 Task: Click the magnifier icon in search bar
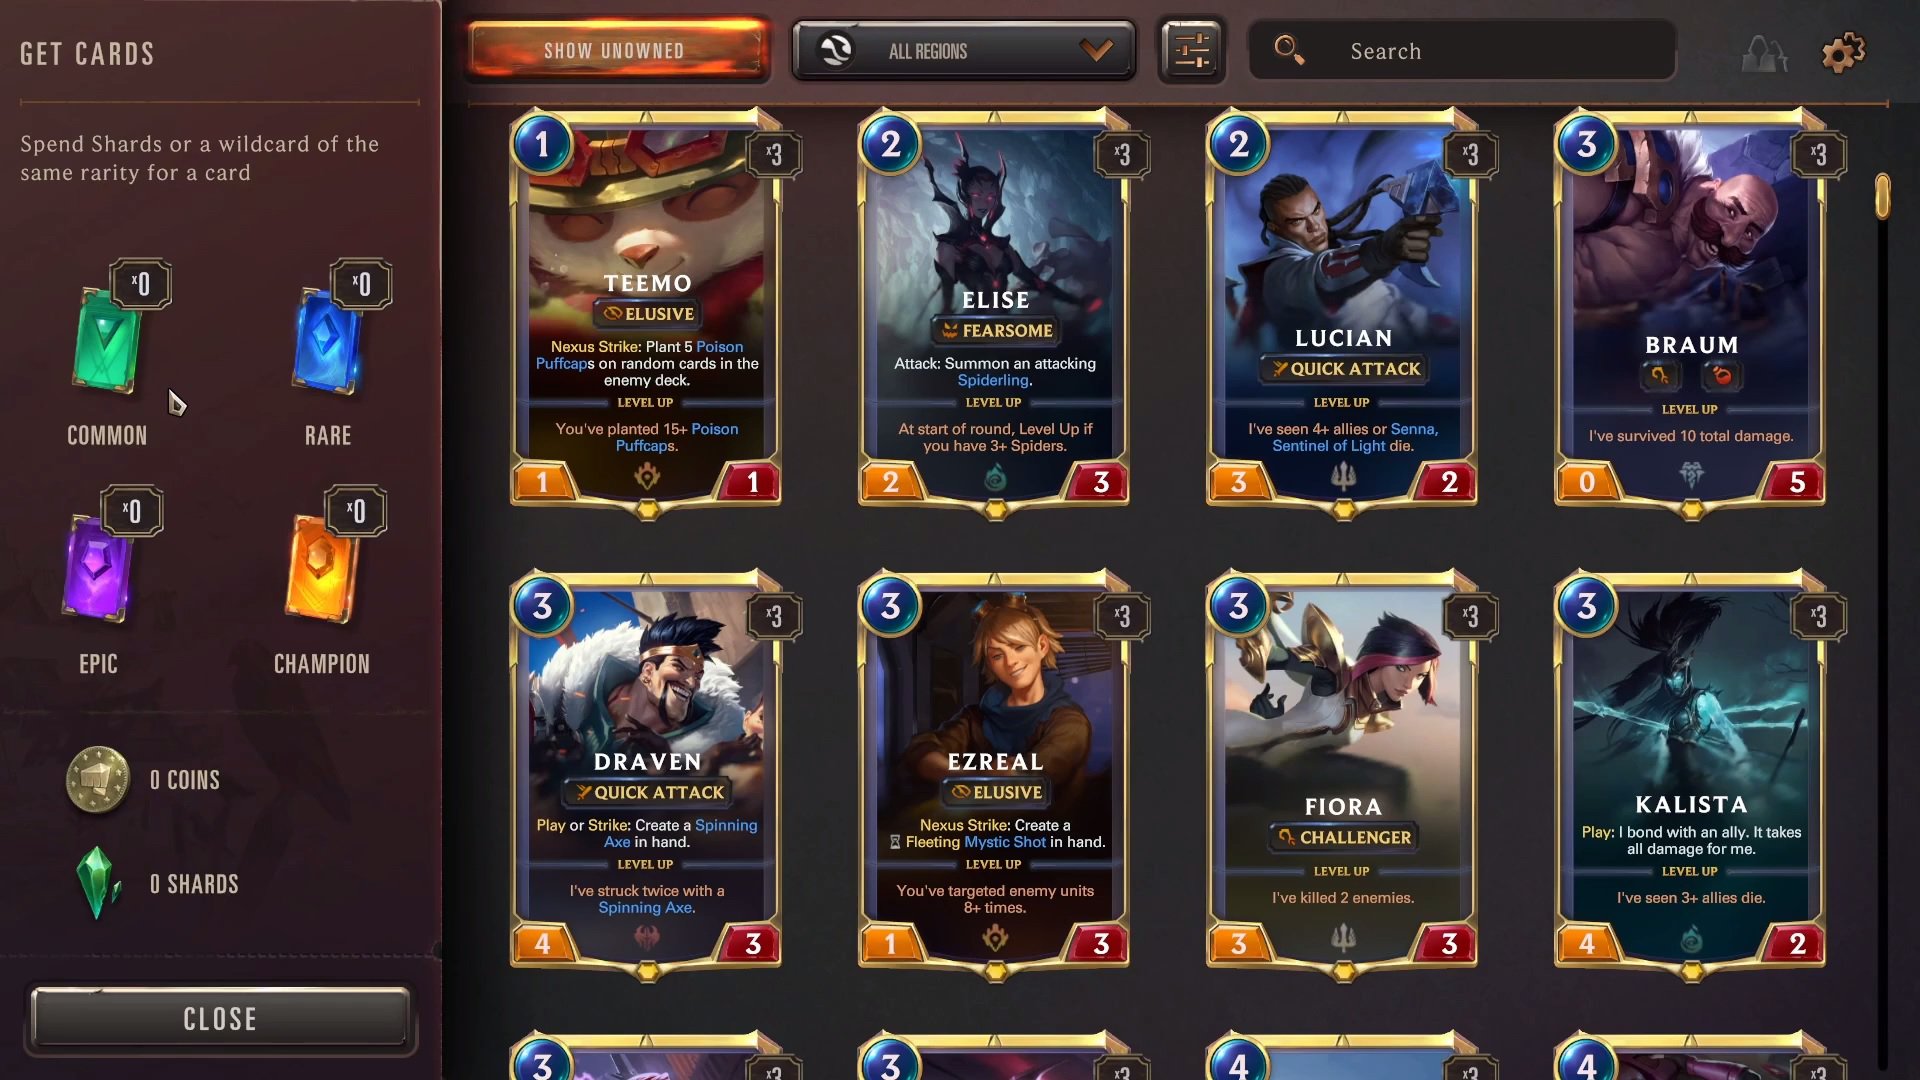click(x=1288, y=49)
